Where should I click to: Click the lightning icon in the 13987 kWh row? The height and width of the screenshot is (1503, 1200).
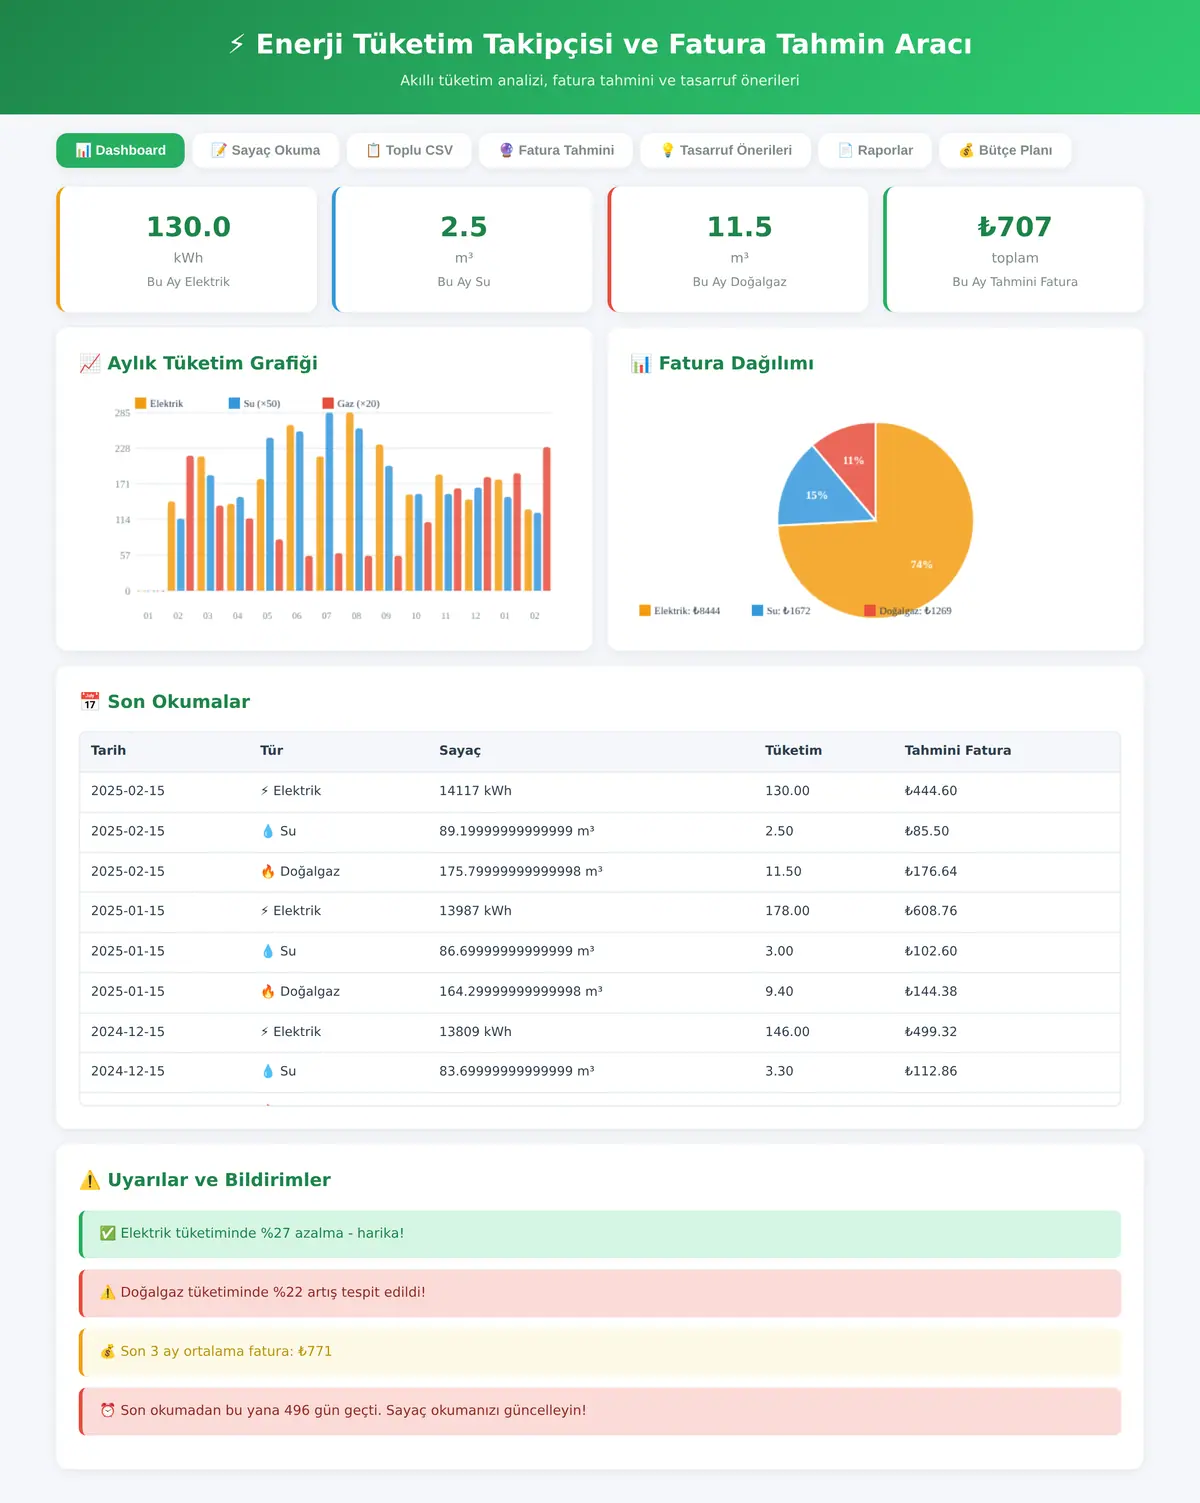[265, 911]
